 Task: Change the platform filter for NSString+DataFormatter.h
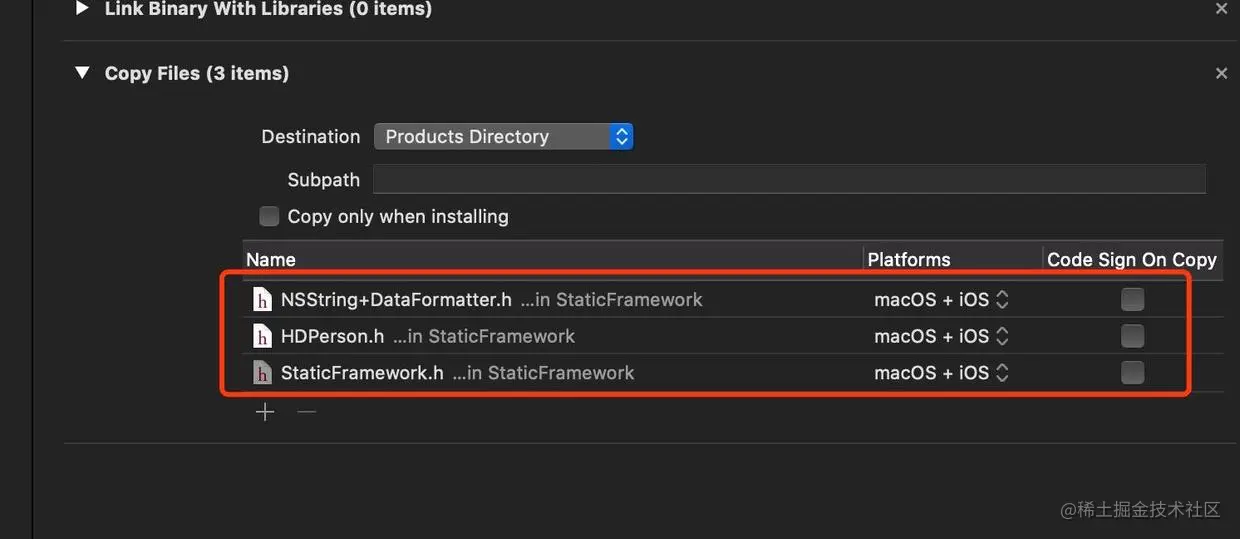click(x=941, y=299)
